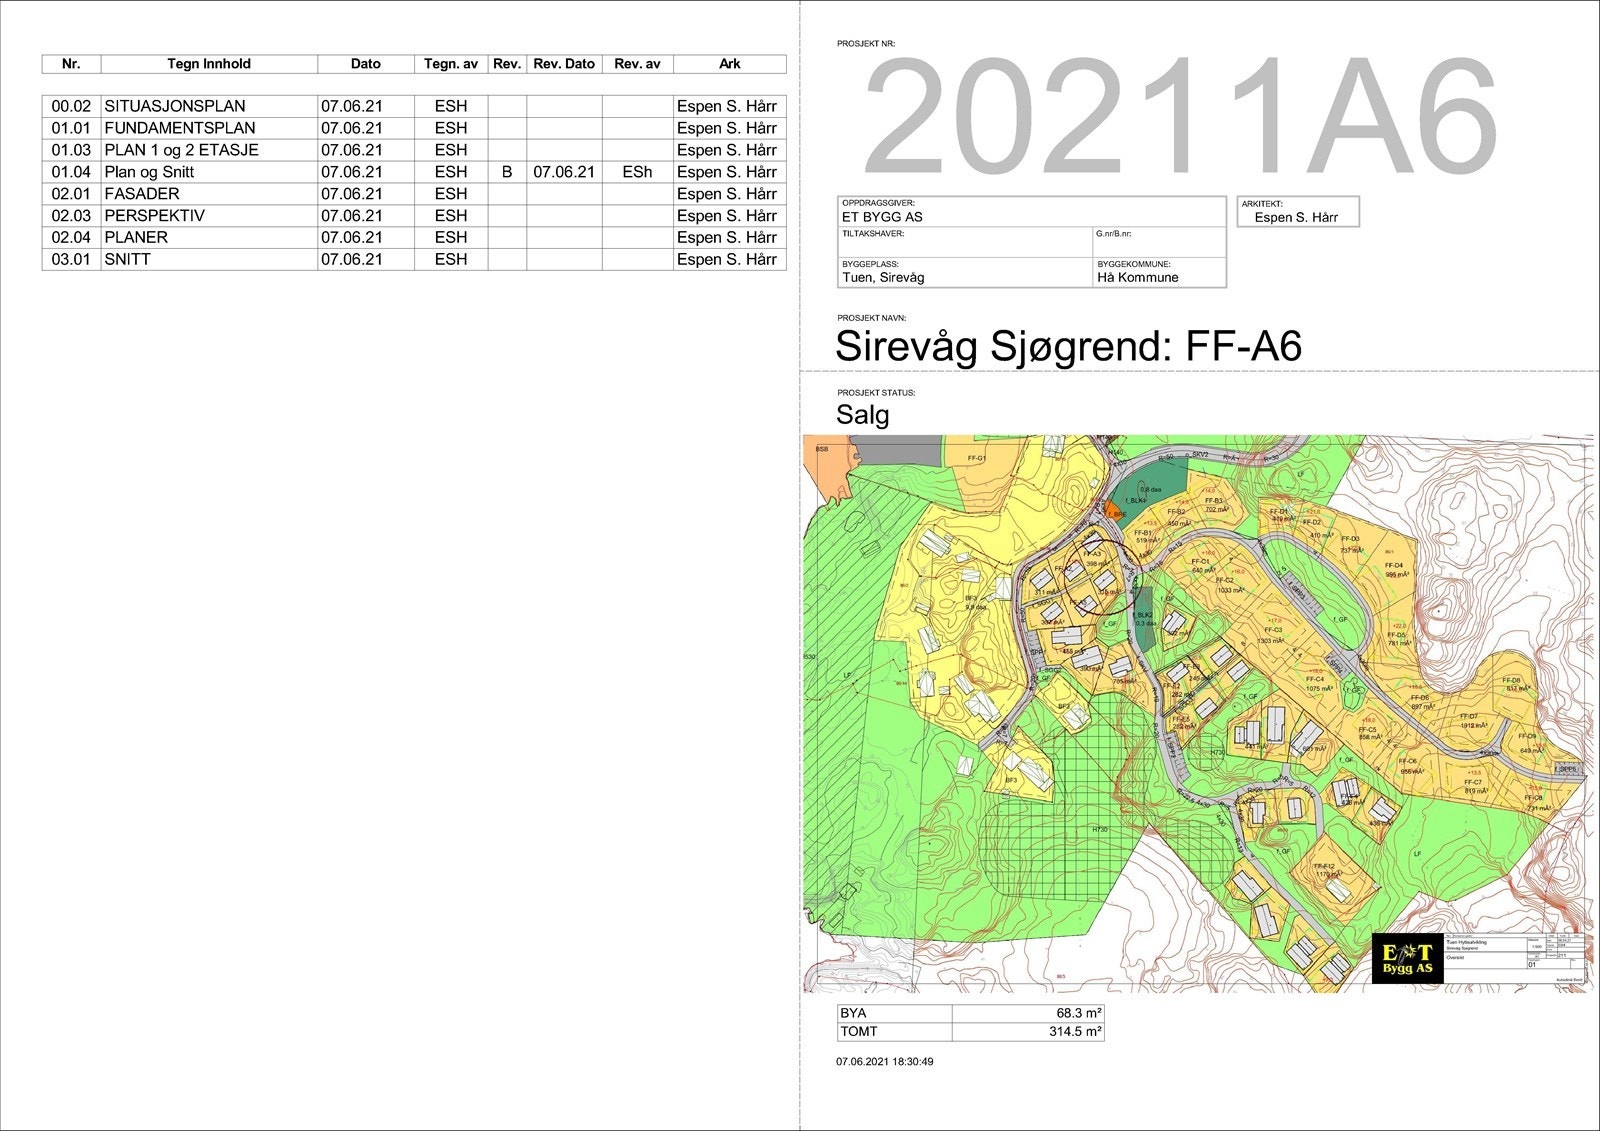Click drawing number '01.03'
Image resolution: width=1600 pixels, height=1131 pixels.
pyautogui.click(x=71, y=150)
